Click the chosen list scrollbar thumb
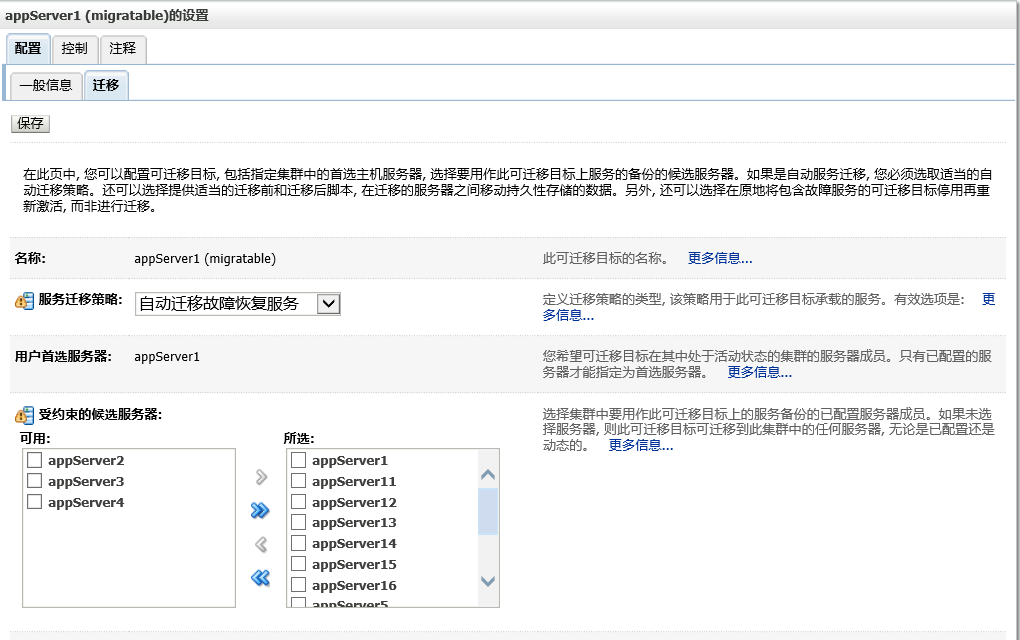The image size is (1020, 640). (488, 512)
